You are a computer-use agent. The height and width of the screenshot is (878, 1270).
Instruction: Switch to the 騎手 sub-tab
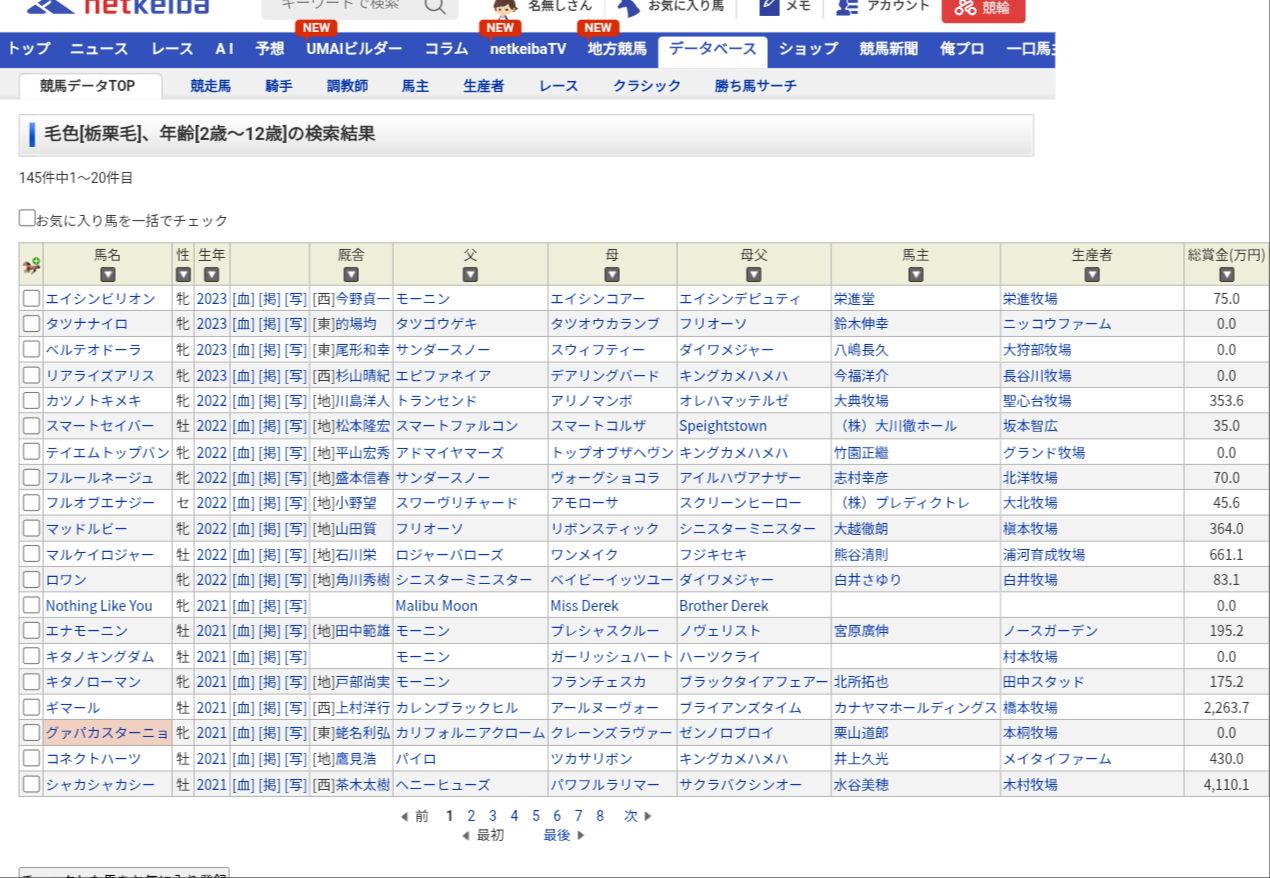(x=279, y=86)
